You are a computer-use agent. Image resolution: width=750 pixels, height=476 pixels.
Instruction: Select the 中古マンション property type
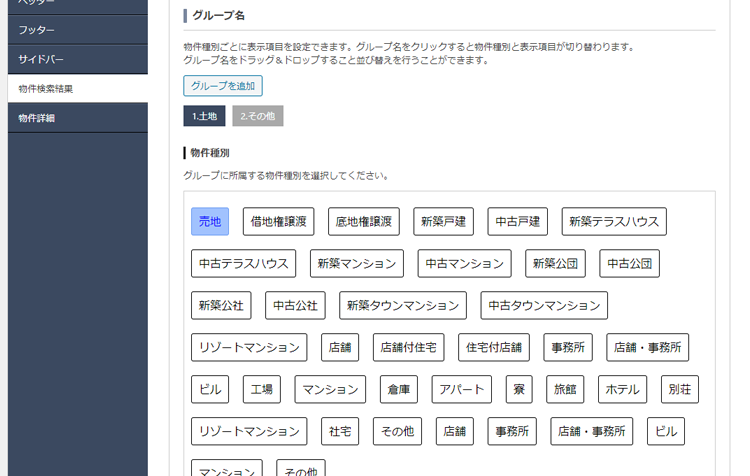pyautogui.click(x=464, y=263)
